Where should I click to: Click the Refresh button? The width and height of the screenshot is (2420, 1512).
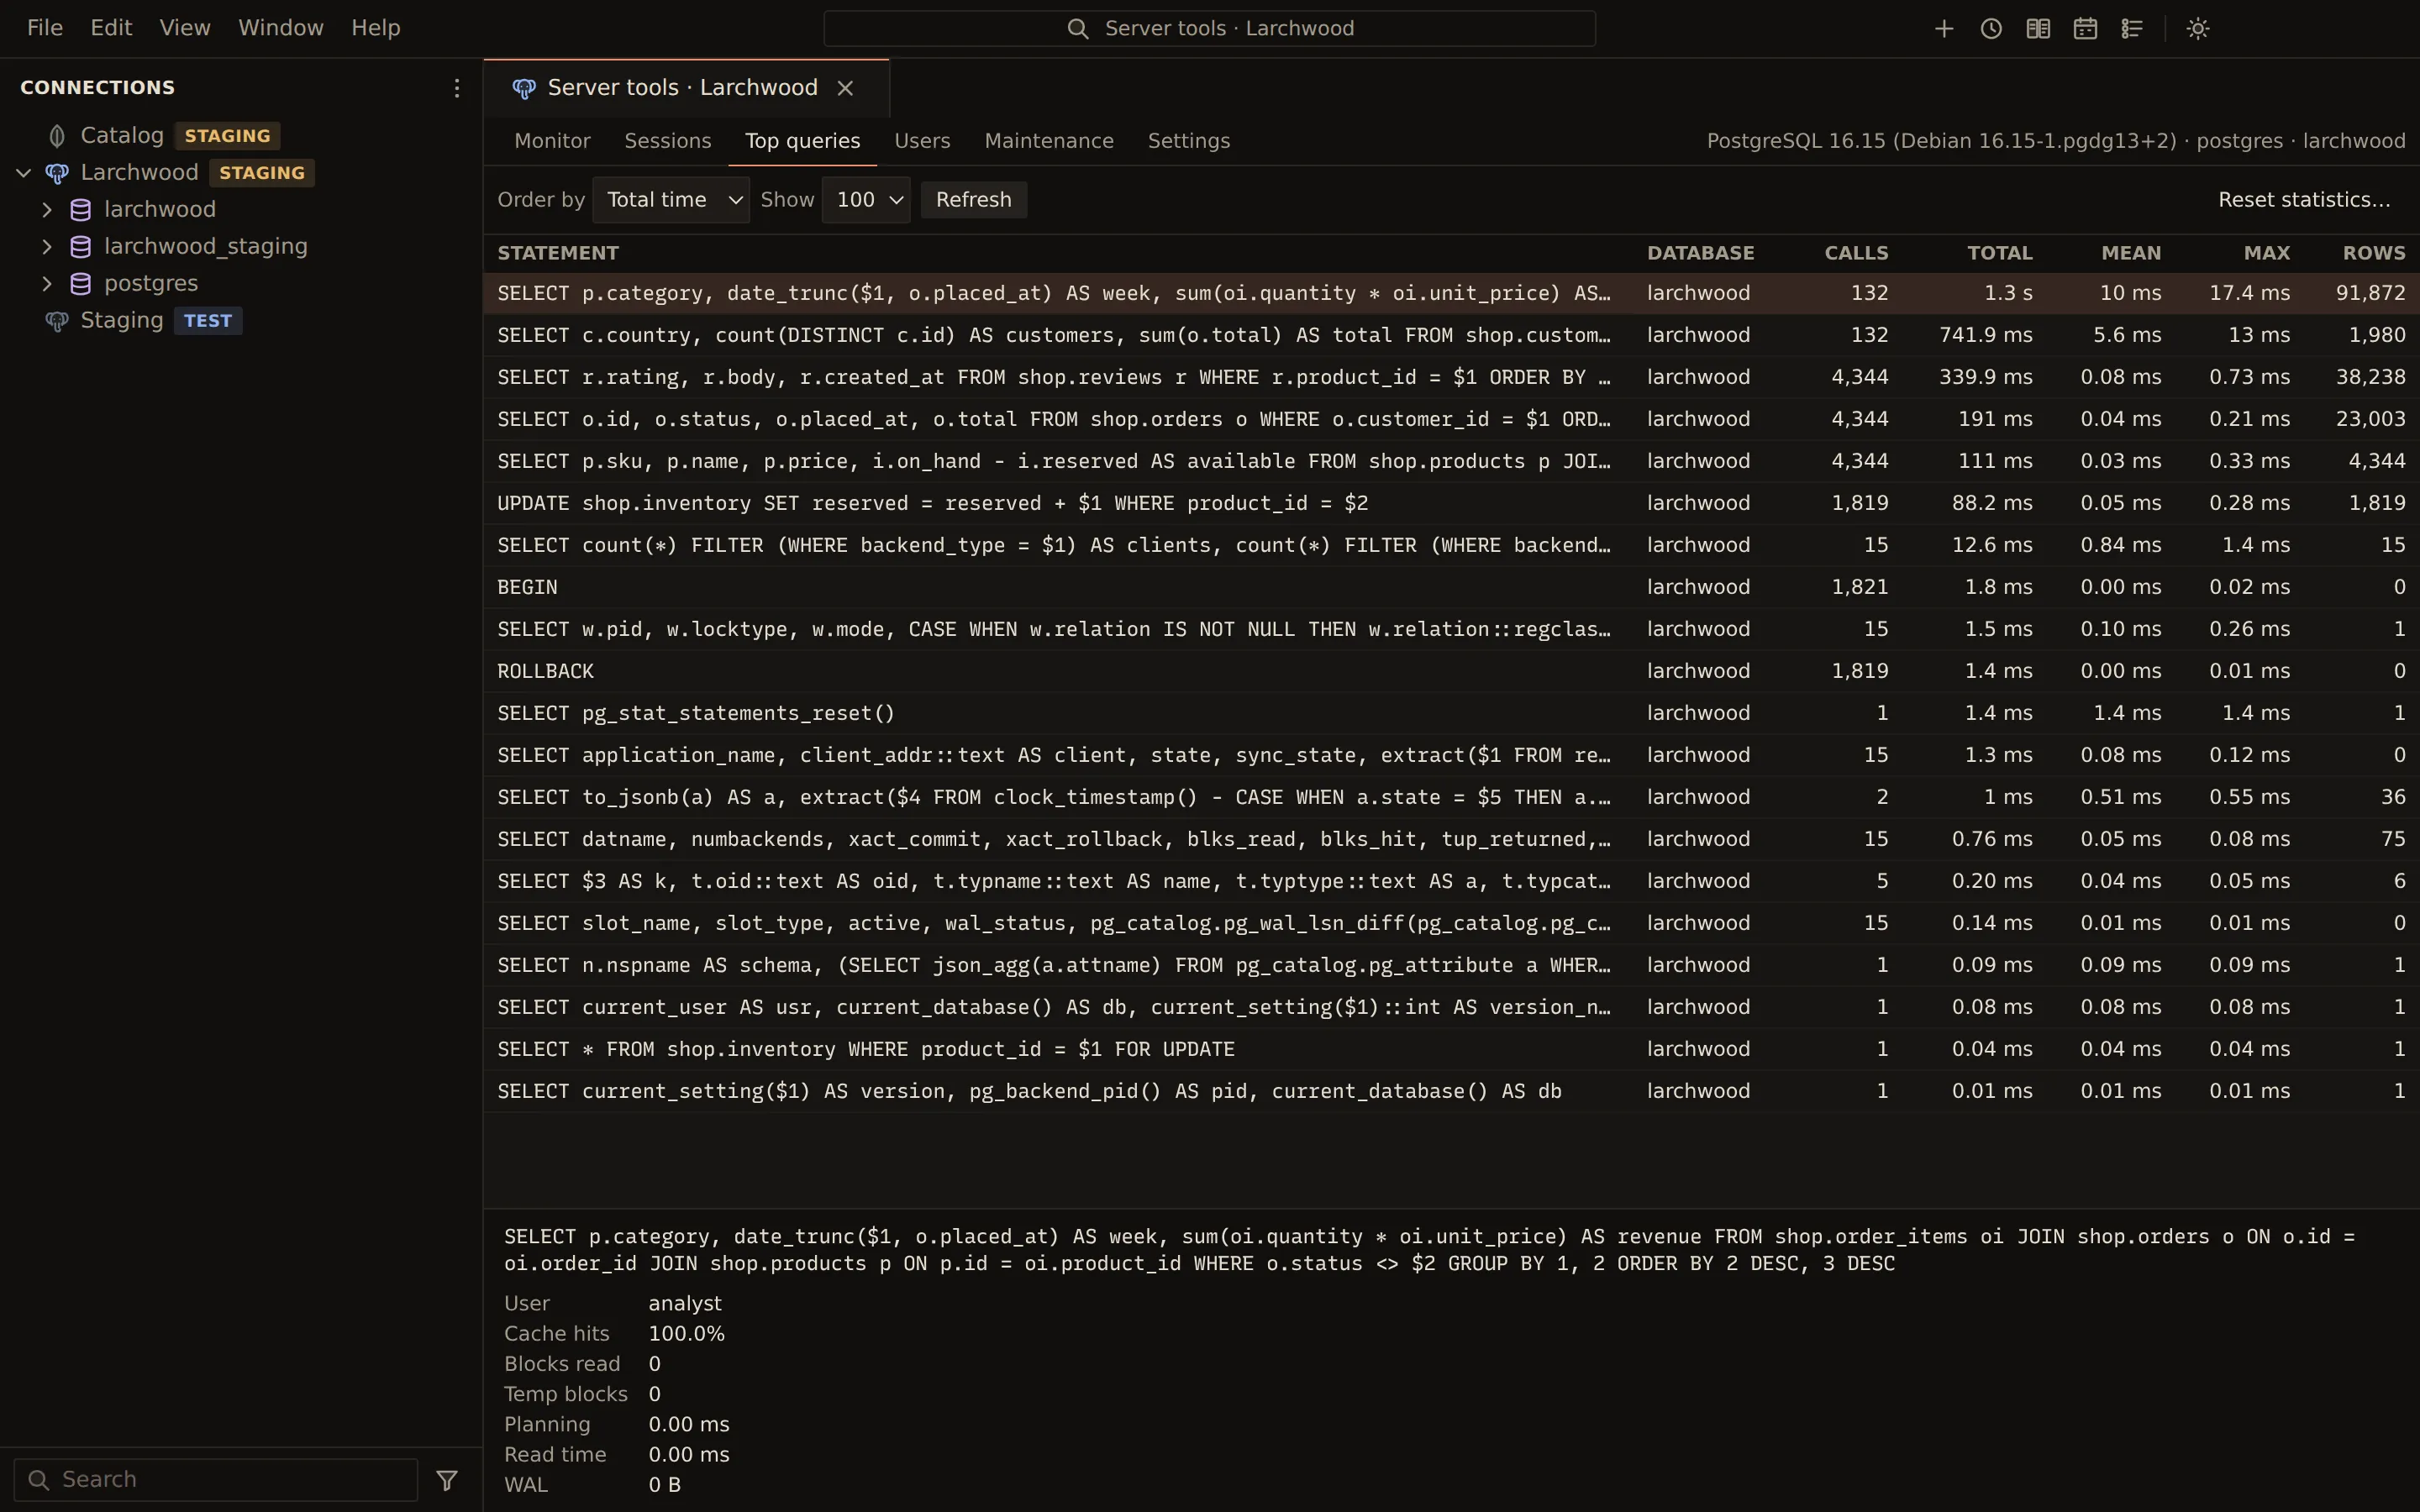pyautogui.click(x=973, y=200)
